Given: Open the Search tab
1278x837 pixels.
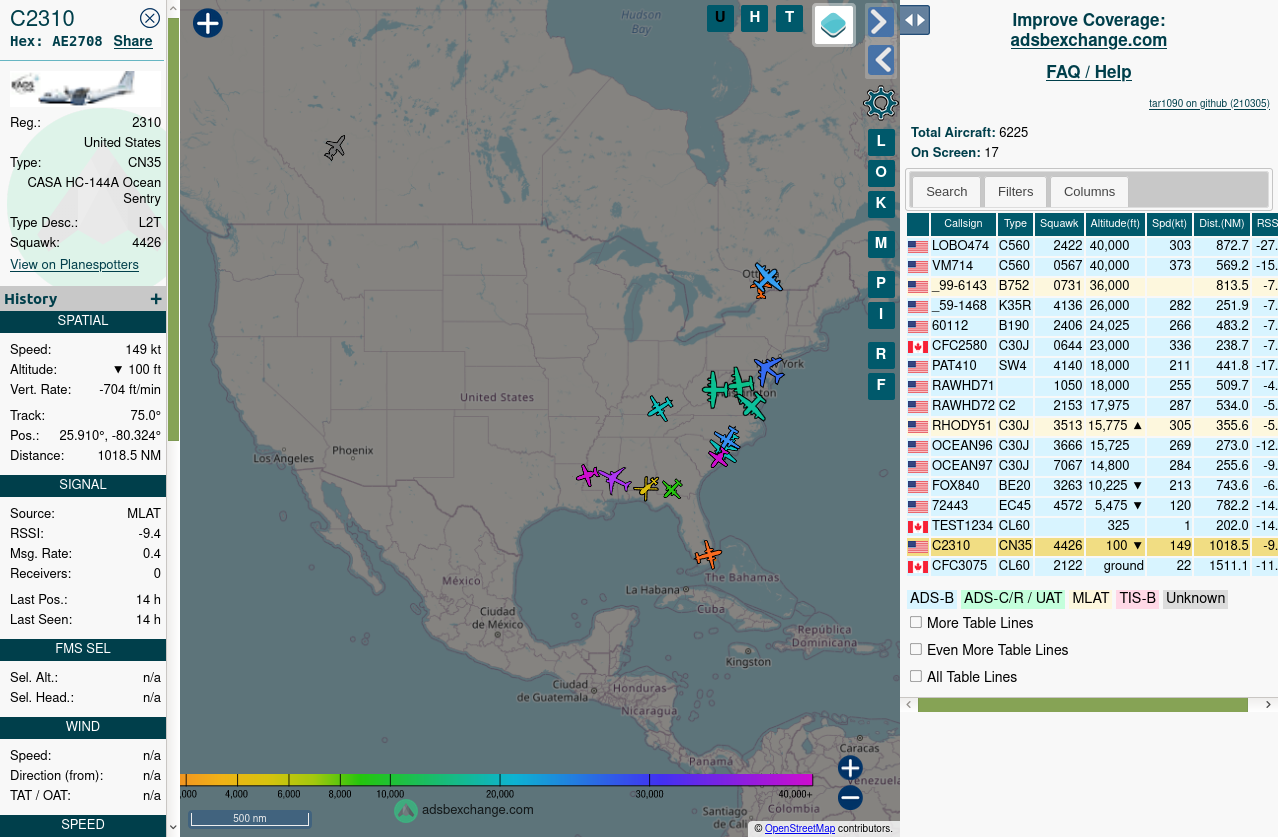Looking at the screenshot, I should (946, 192).
